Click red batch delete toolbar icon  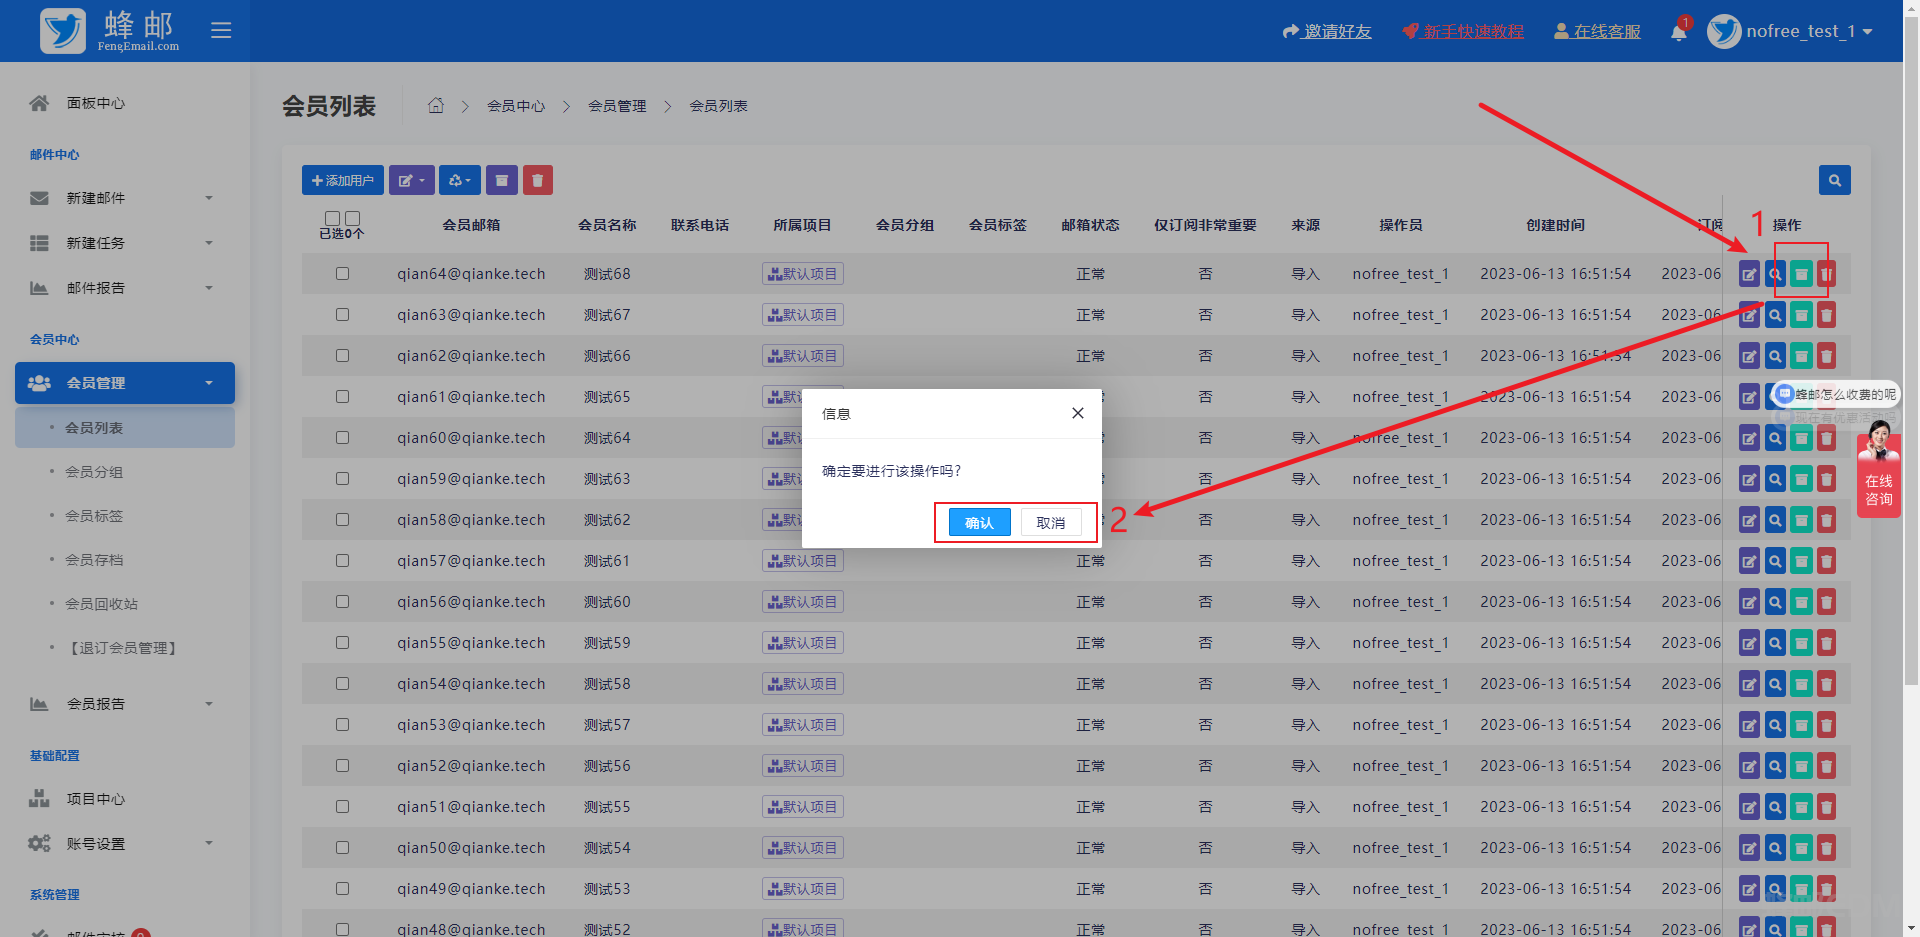click(537, 180)
